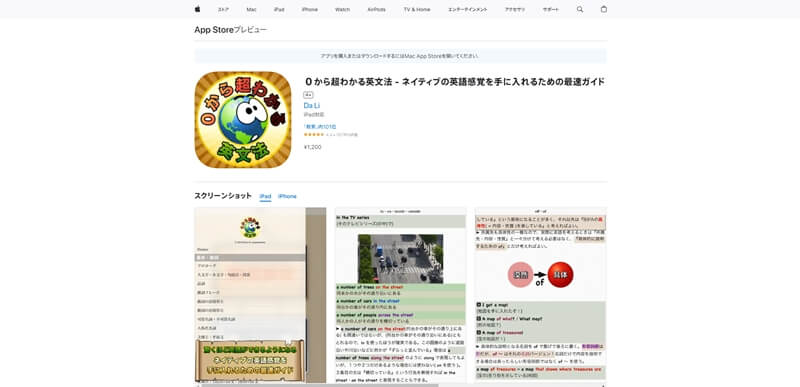Open the iPad navigation menu item
This screenshot has height=387, width=800.
[279, 10]
